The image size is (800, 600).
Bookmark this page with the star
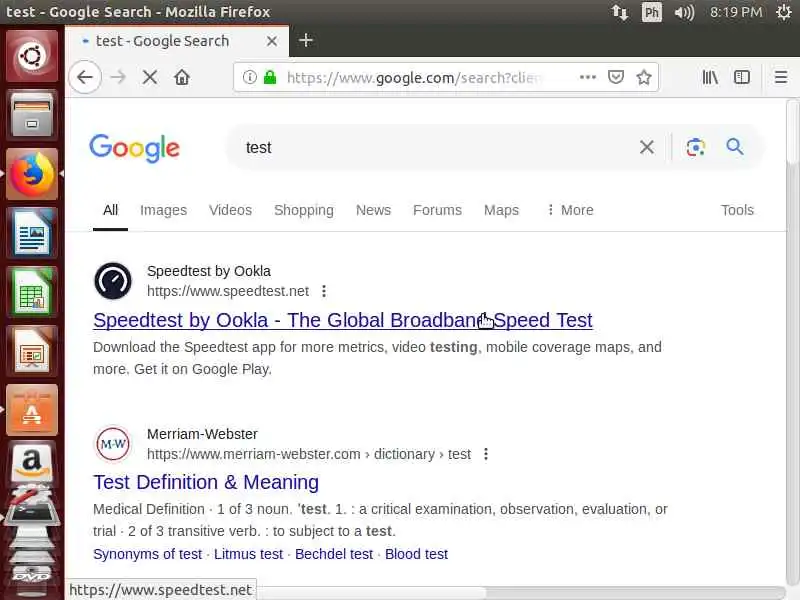[x=644, y=77]
